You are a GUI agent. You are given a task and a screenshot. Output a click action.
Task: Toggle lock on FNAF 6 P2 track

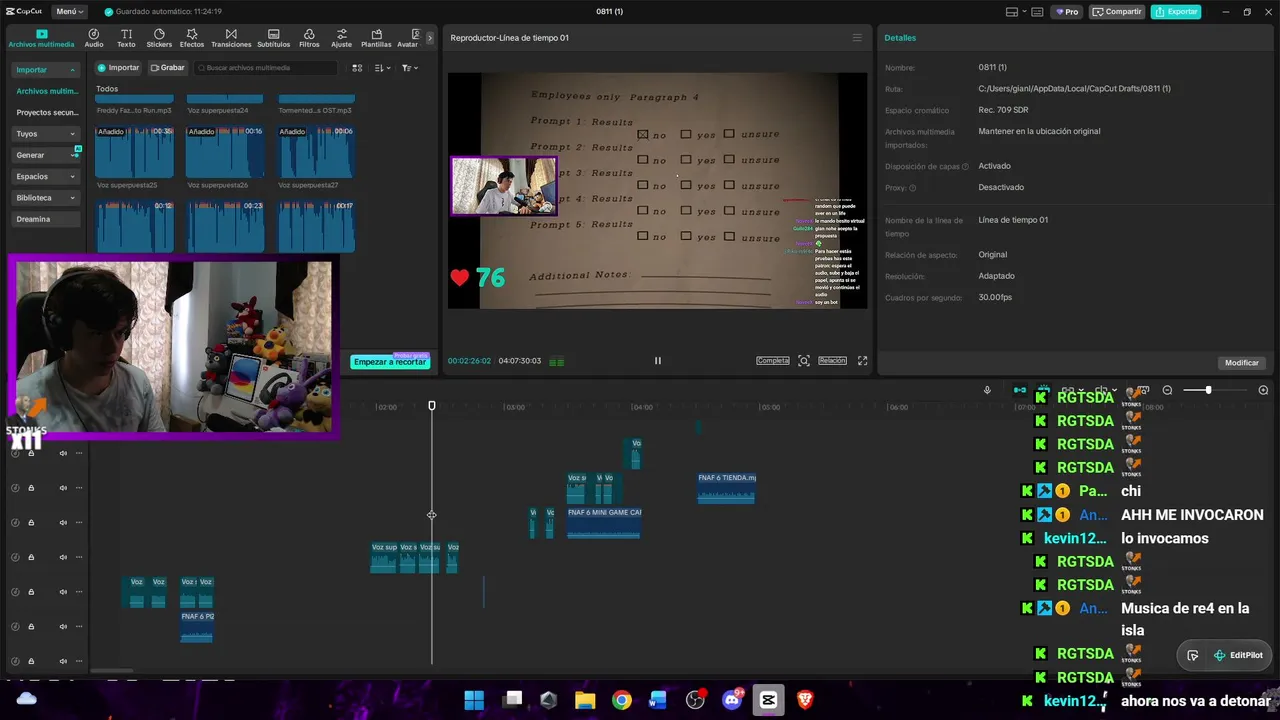31,626
